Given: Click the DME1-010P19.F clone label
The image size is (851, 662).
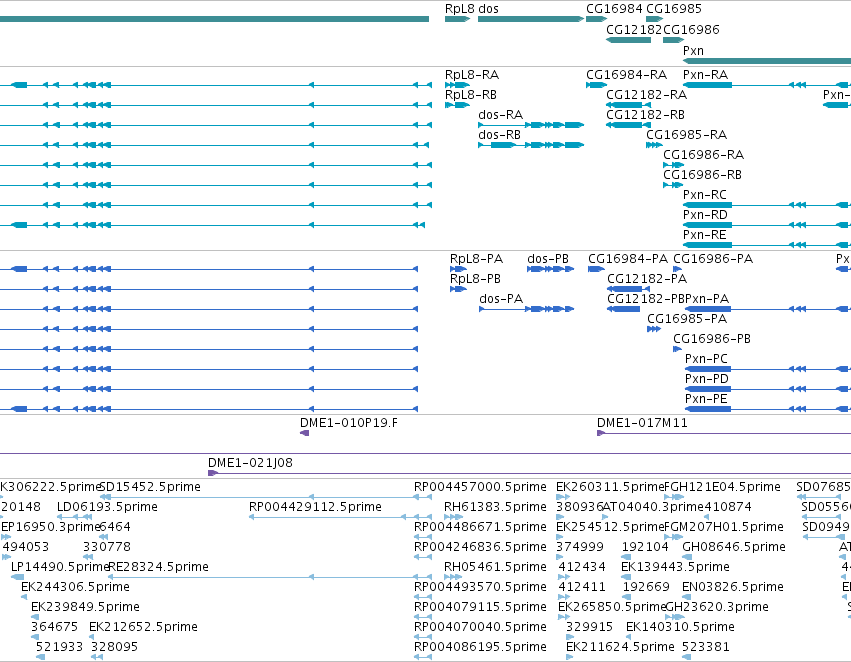Looking at the screenshot, I should pyautogui.click(x=348, y=423).
